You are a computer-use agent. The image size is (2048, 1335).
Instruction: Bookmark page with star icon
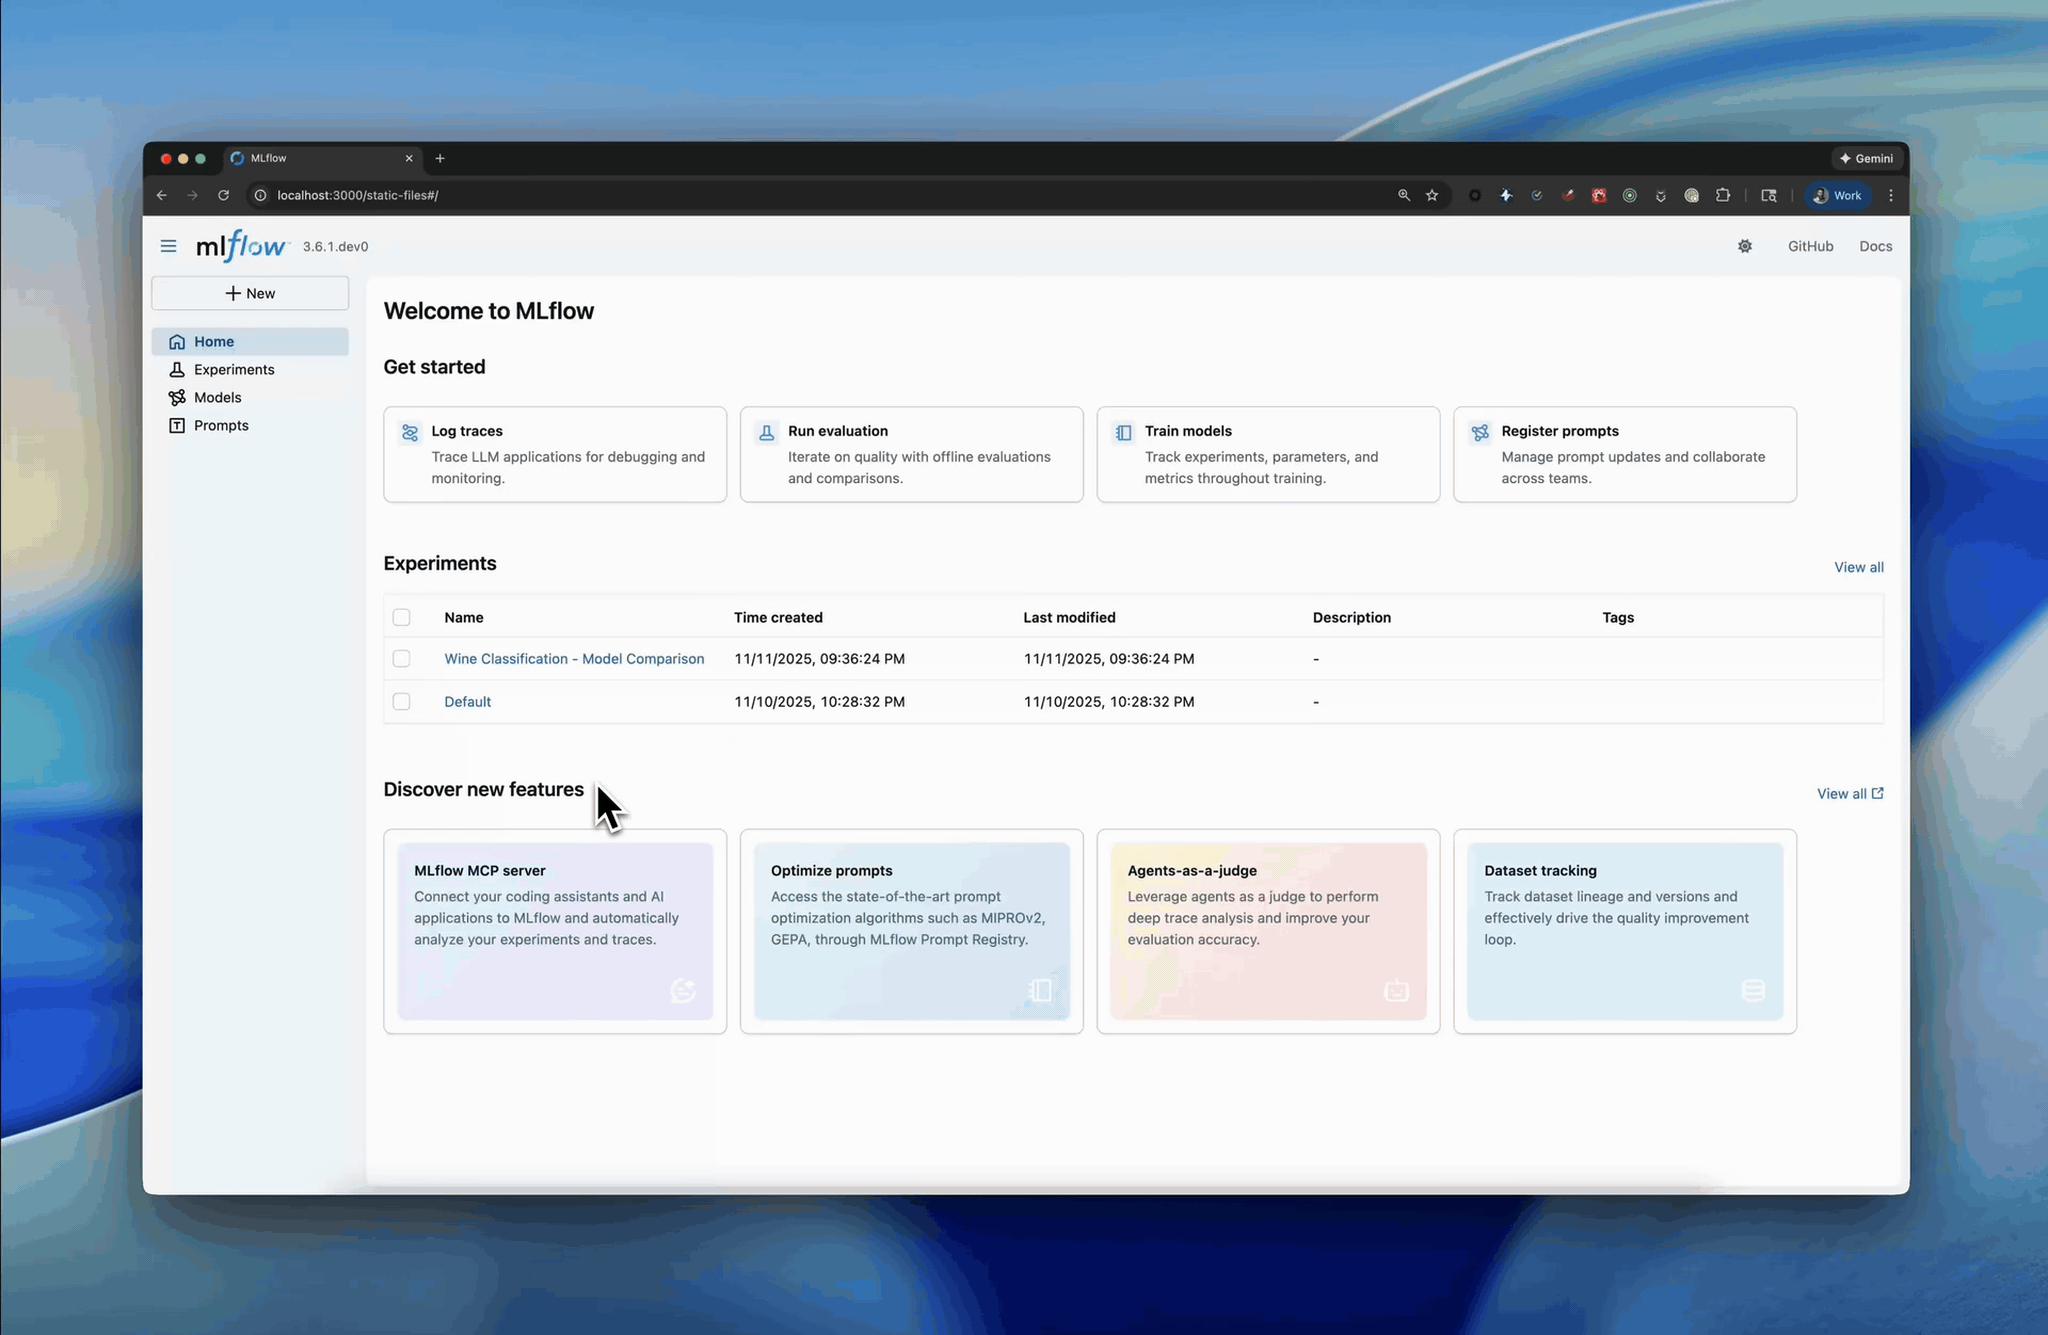(1432, 195)
